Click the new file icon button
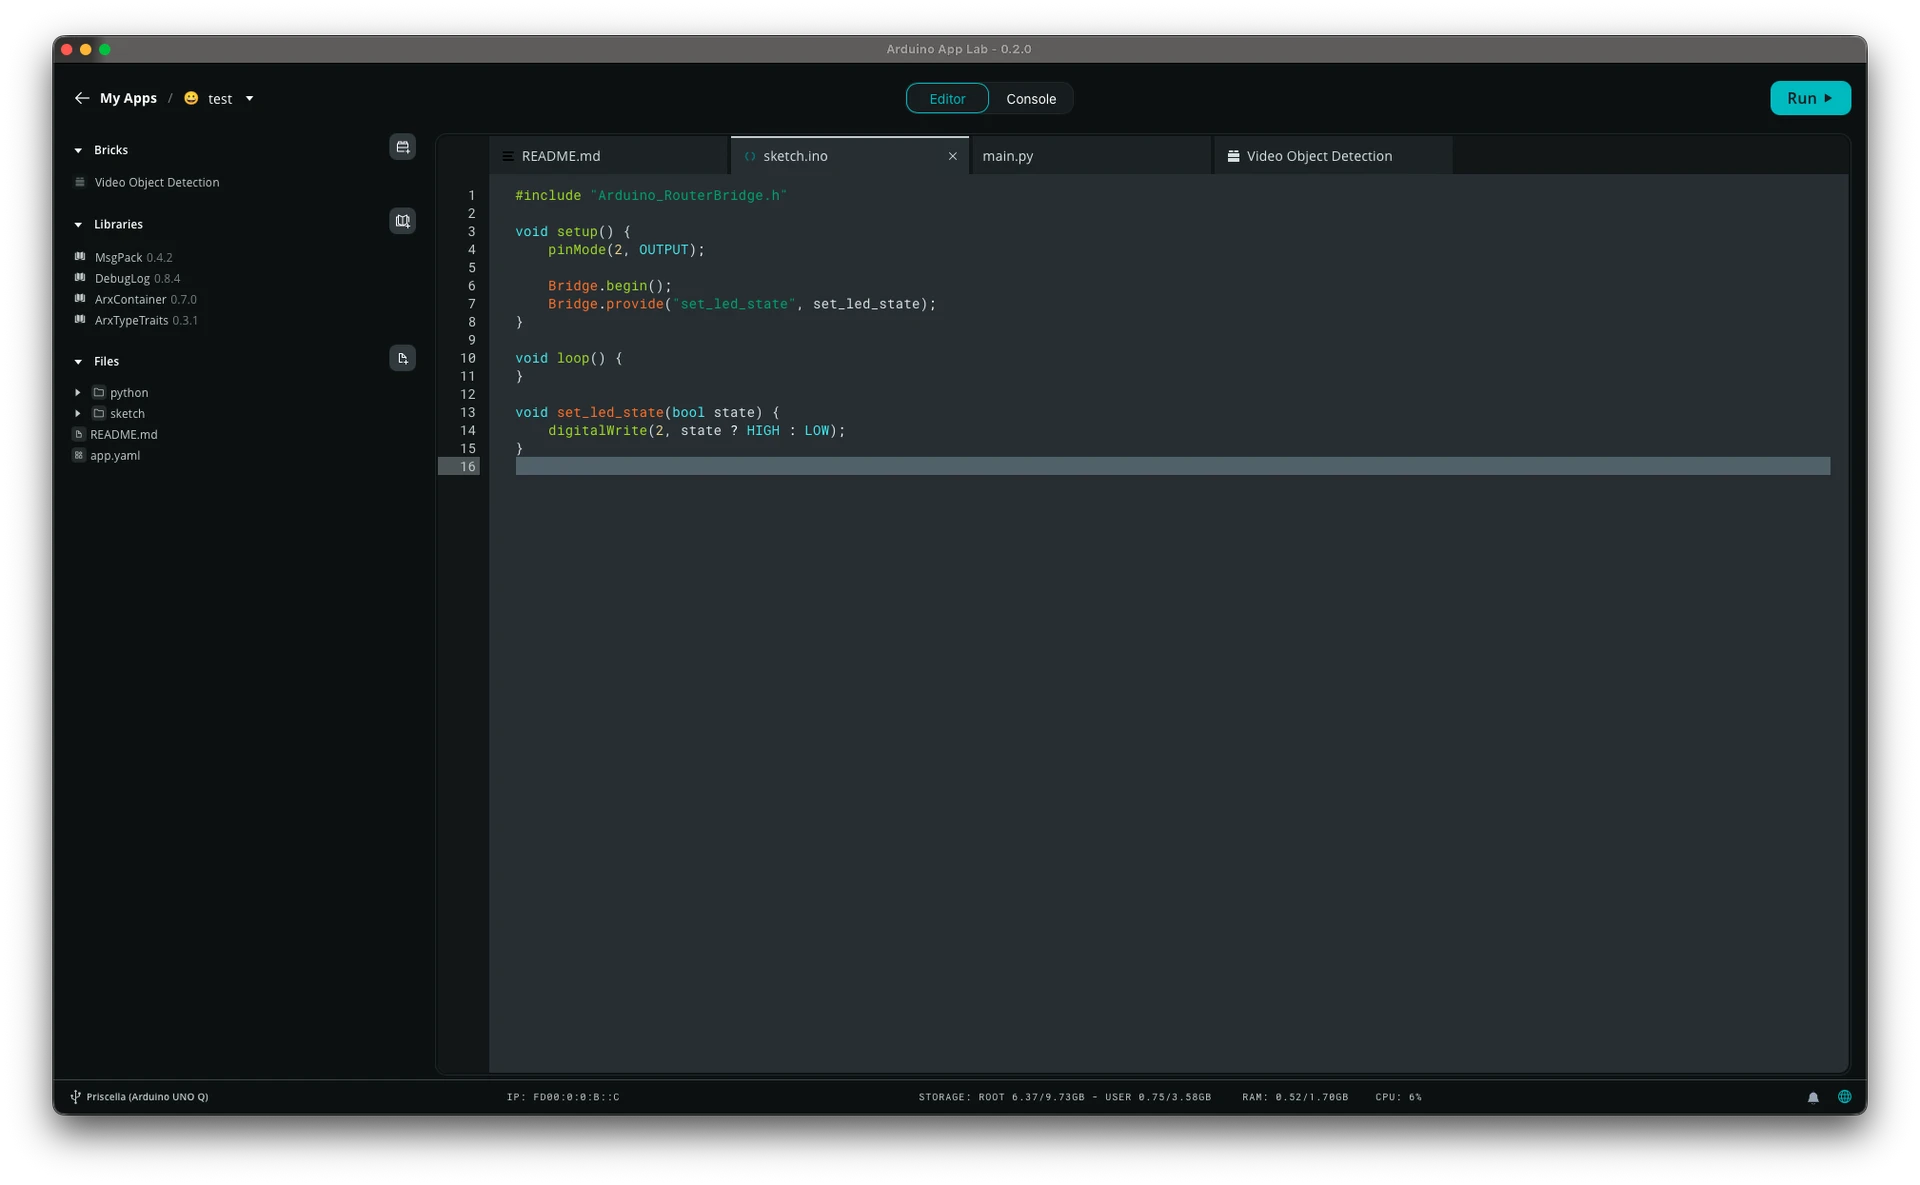Viewport: 1920px width, 1185px height. [402, 358]
